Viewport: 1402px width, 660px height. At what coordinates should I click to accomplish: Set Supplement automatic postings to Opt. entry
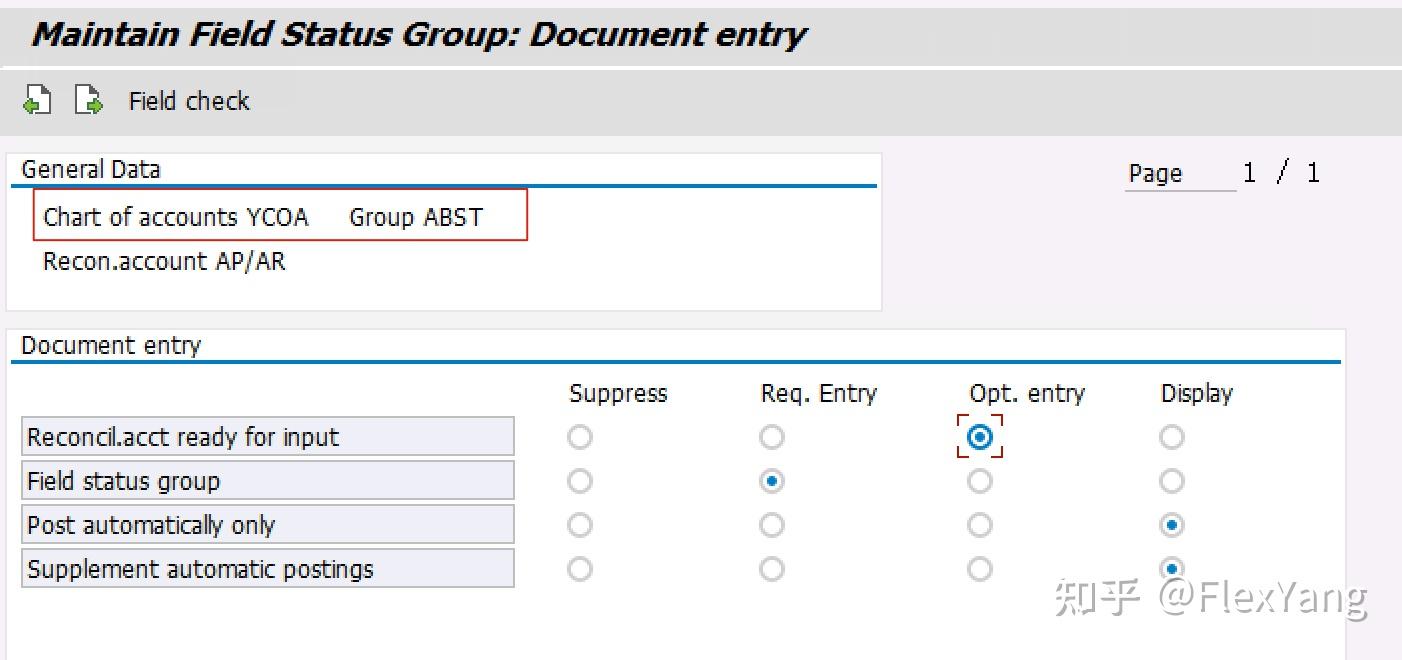point(980,569)
